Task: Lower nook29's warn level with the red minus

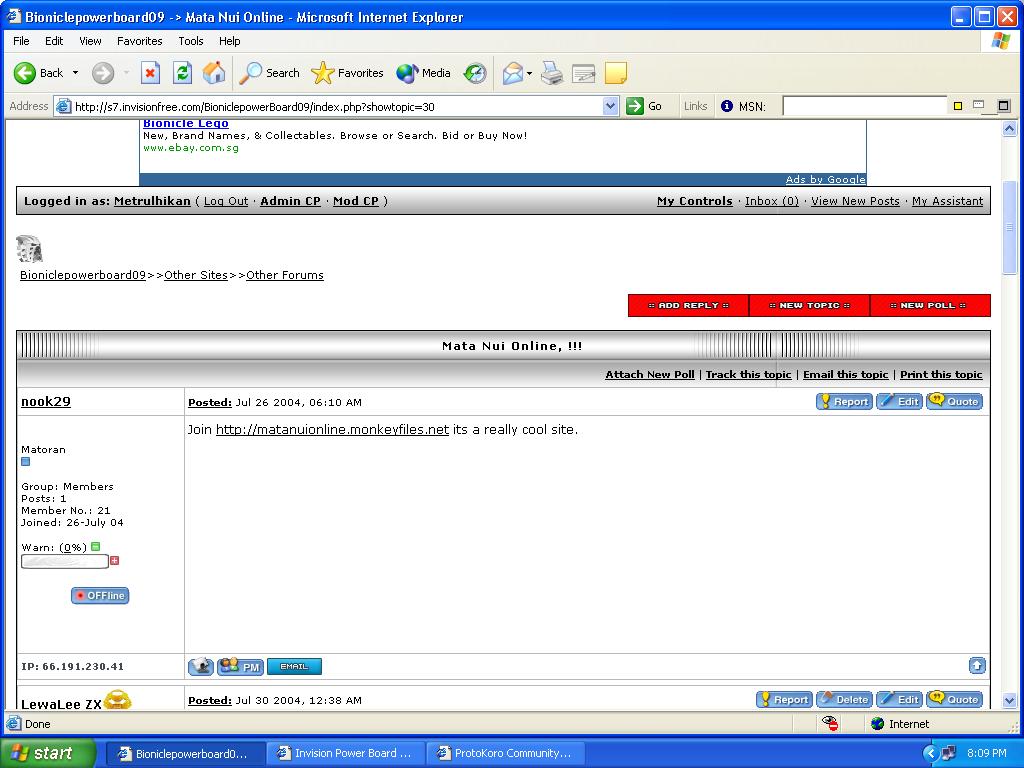Action: [x=114, y=561]
